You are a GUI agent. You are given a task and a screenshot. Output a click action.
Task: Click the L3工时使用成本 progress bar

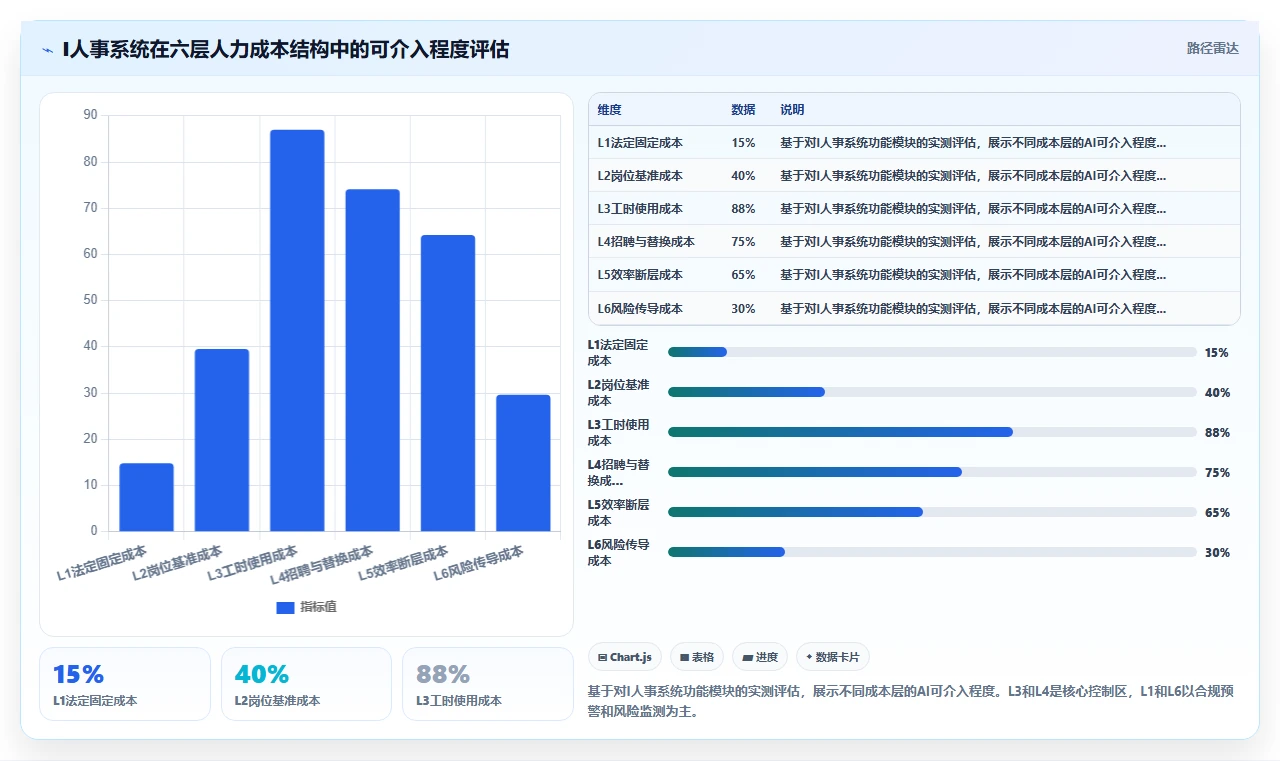pyautogui.click(x=932, y=432)
